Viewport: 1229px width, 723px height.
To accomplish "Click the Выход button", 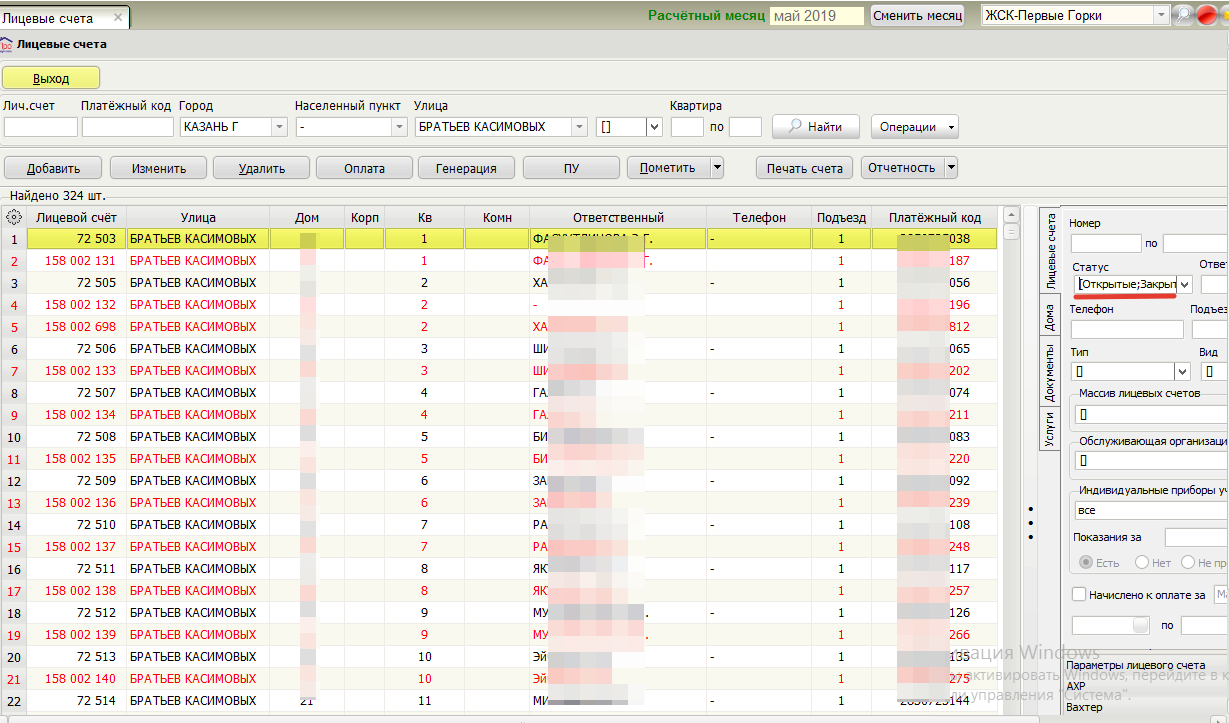I will (51, 78).
